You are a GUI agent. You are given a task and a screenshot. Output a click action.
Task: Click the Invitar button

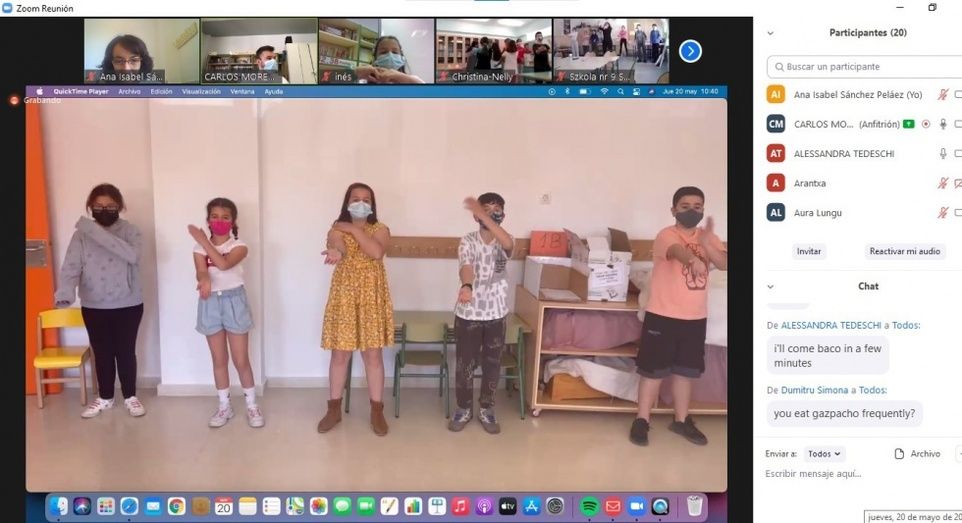click(x=808, y=252)
